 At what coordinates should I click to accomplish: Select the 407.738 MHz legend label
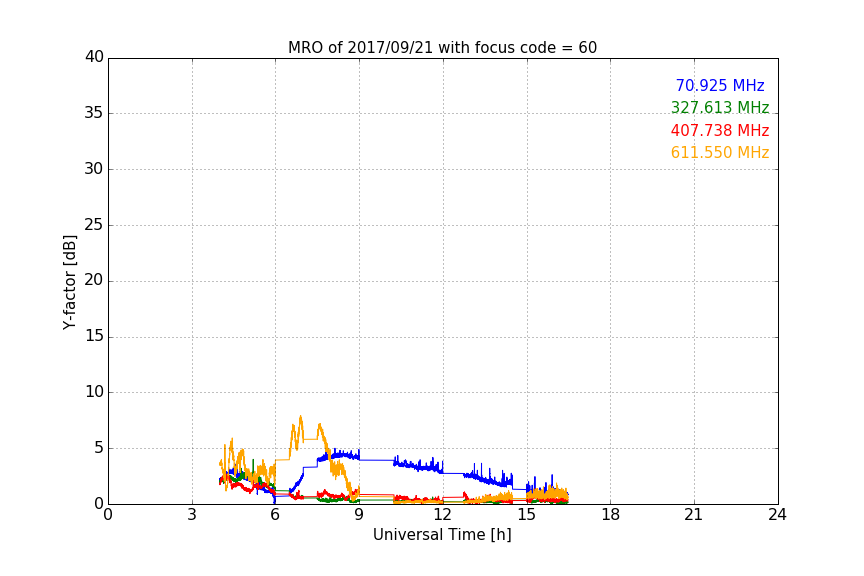pyautogui.click(x=720, y=130)
